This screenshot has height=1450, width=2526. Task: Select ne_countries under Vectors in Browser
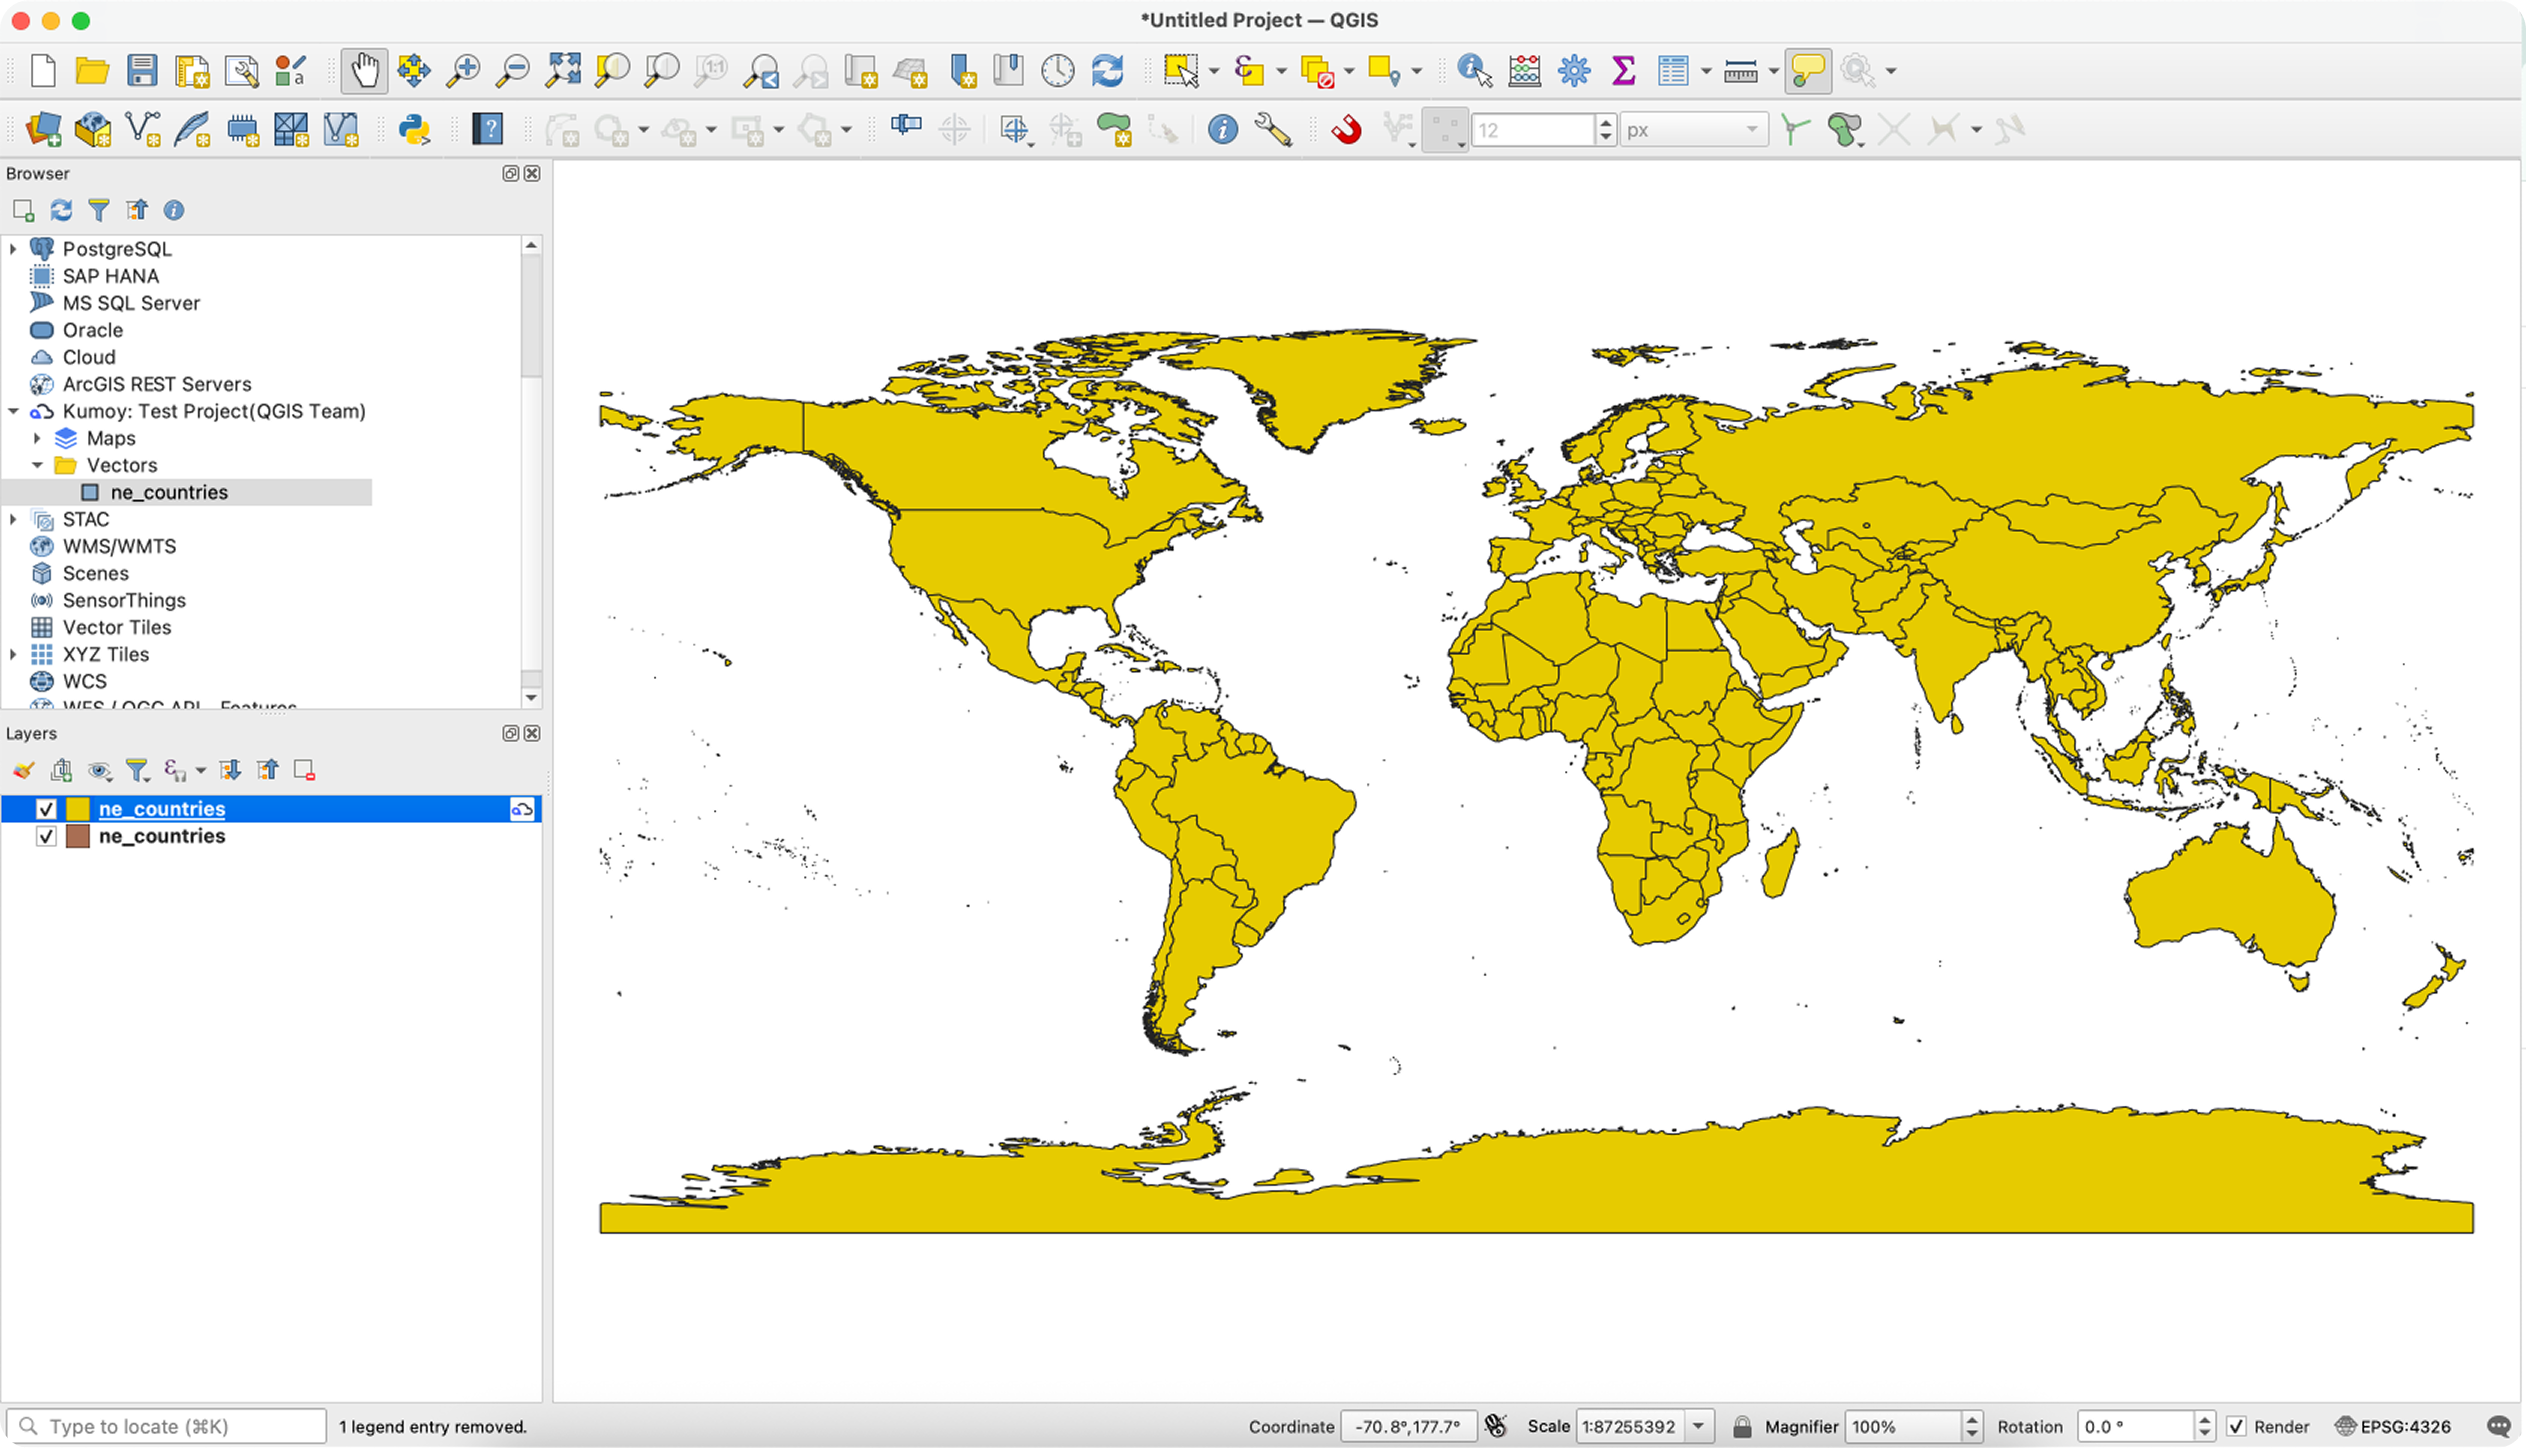[169, 492]
